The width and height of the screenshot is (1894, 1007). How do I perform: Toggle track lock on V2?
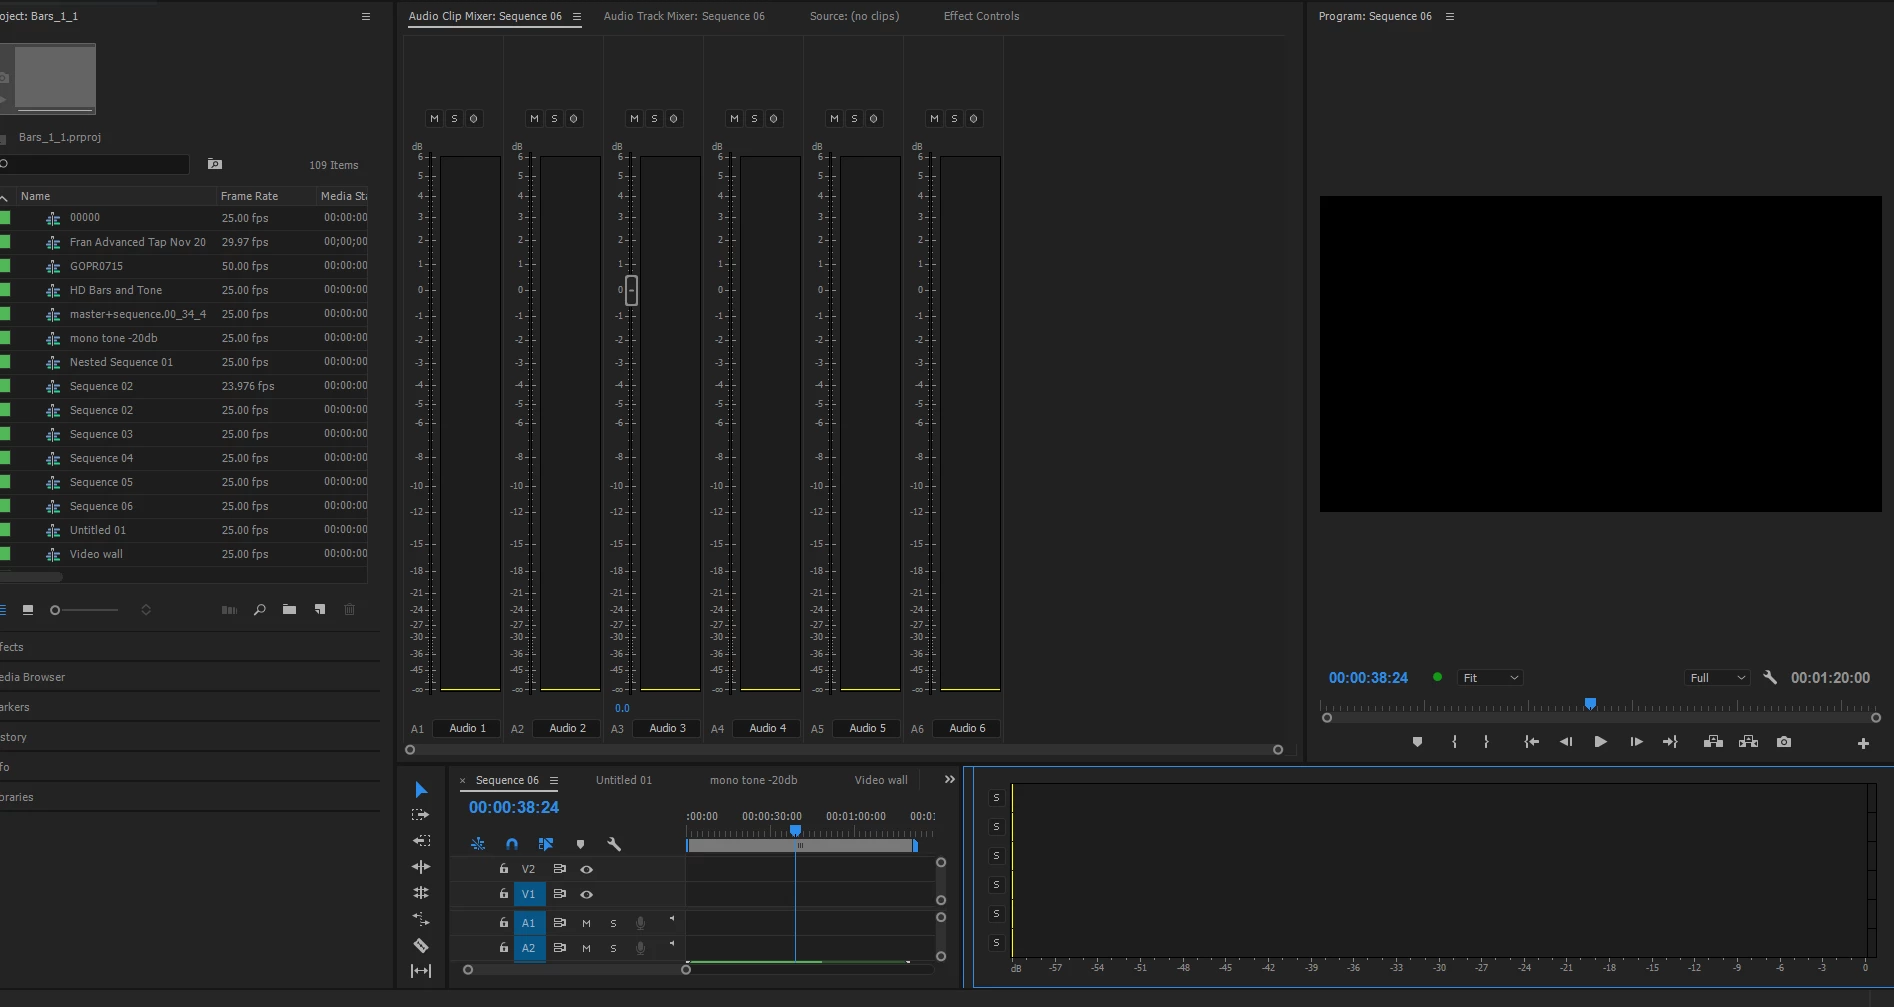[504, 869]
